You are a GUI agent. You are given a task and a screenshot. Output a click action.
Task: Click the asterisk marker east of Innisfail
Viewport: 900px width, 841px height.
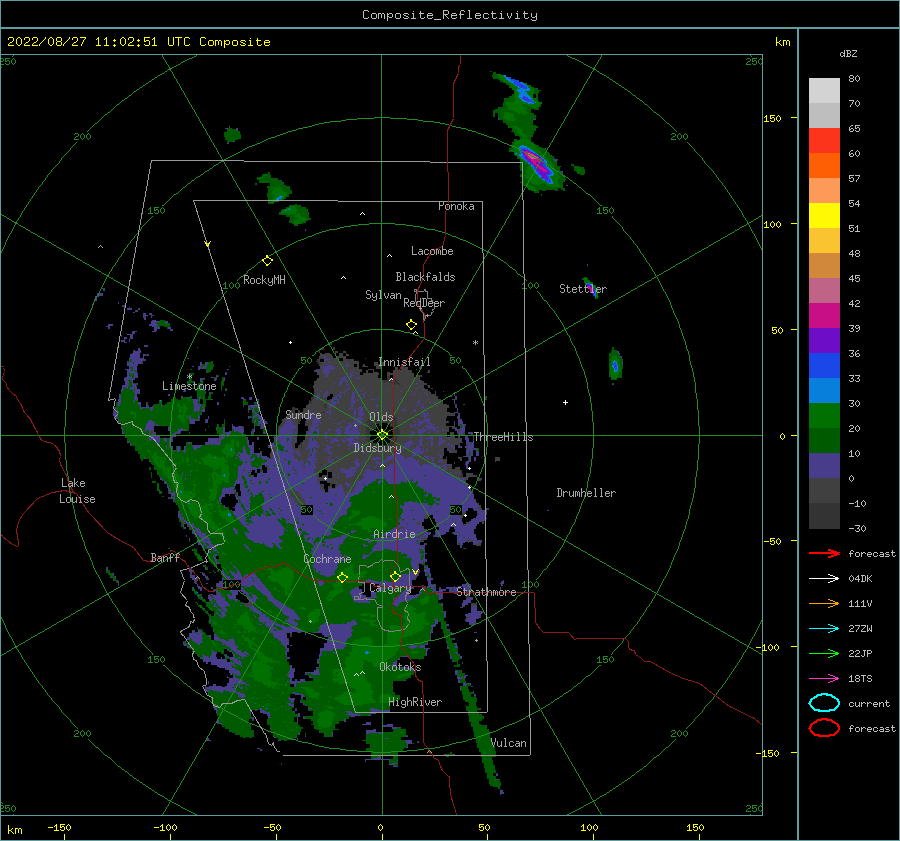[x=475, y=343]
